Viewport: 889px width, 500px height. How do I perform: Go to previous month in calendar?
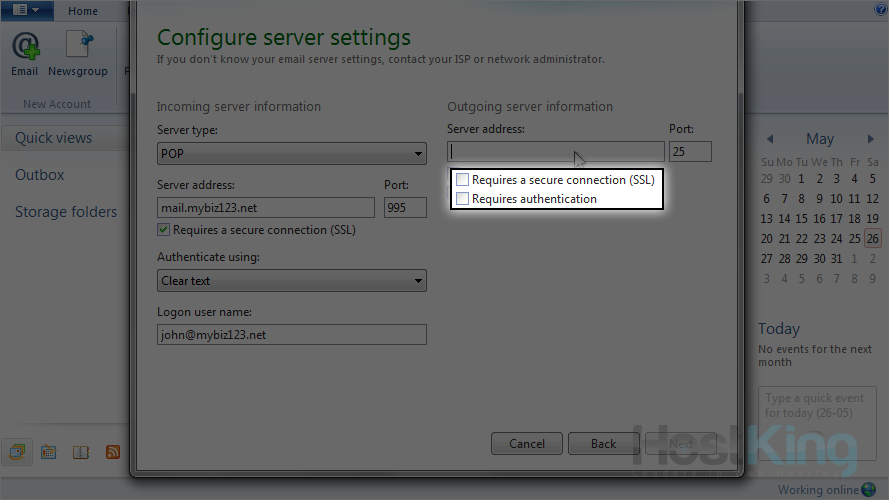point(770,139)
